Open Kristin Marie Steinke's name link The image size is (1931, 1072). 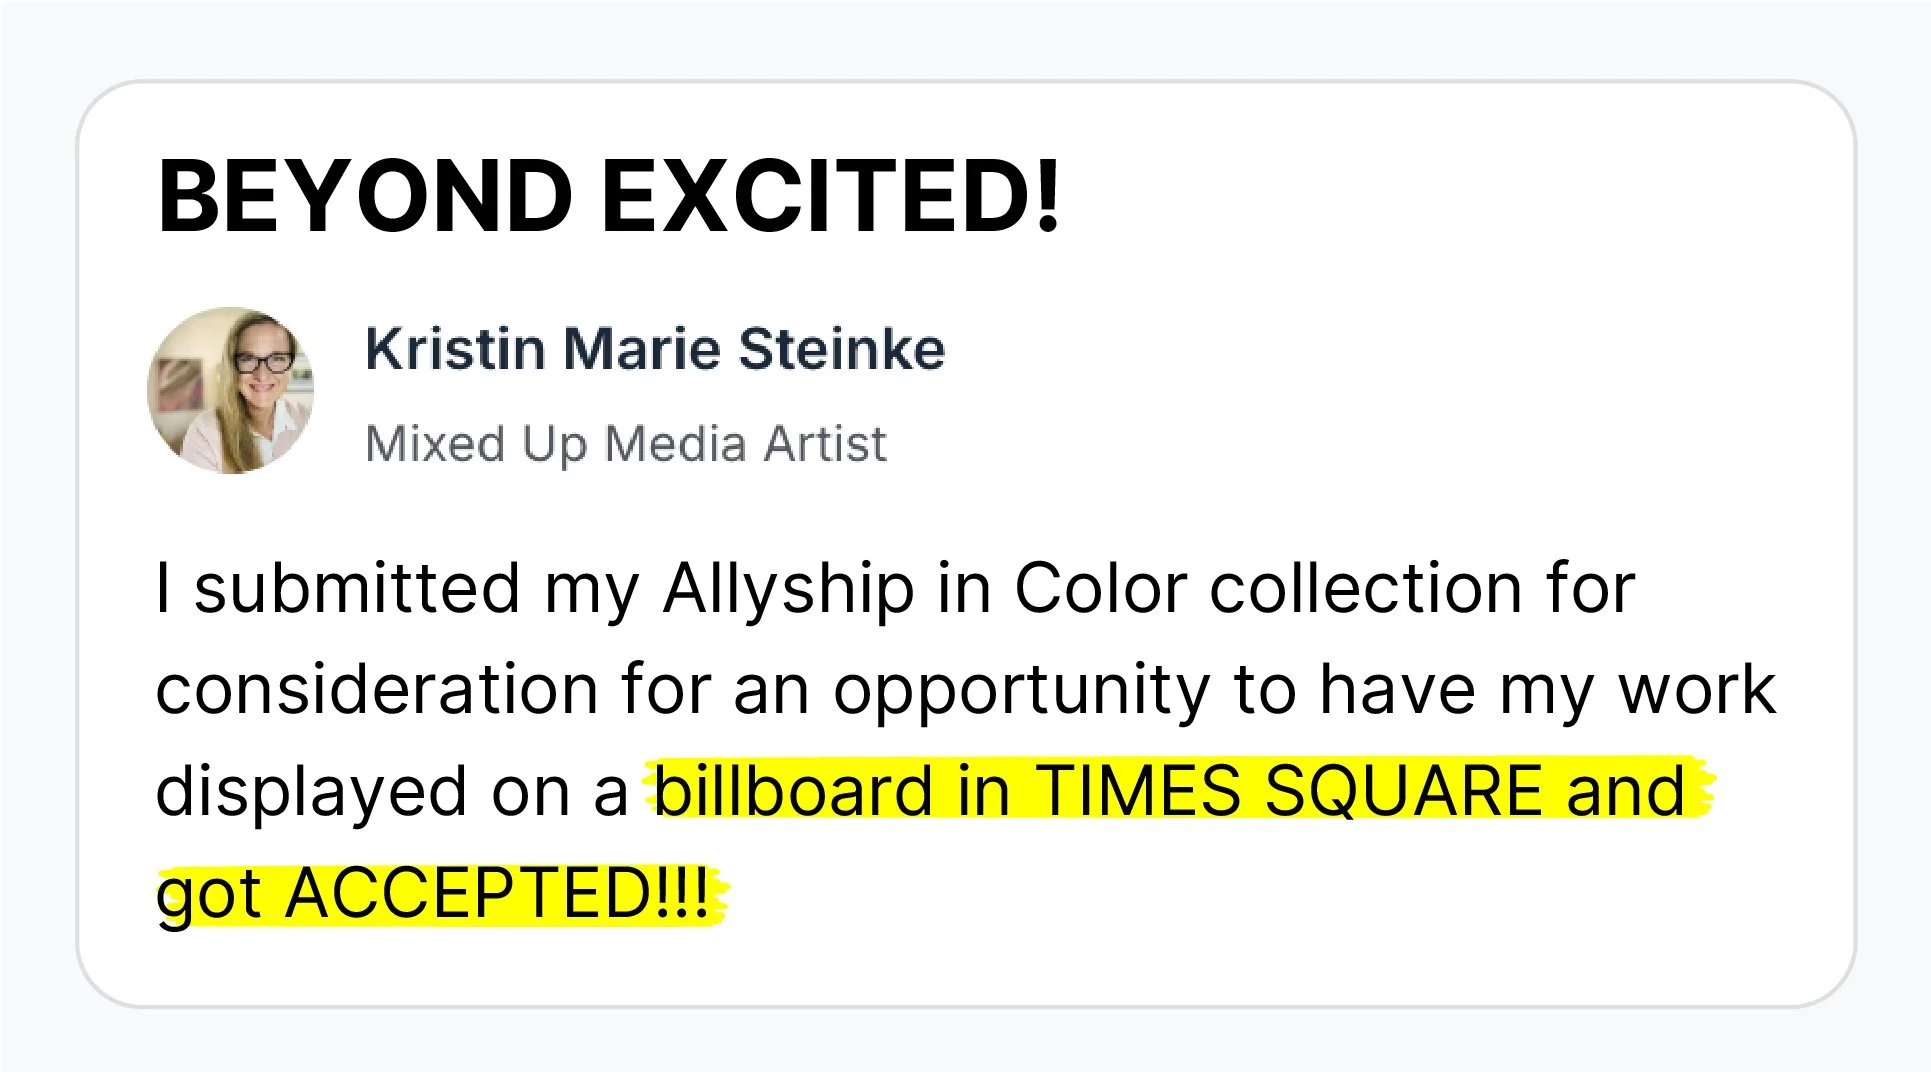(x=655, y=349)
